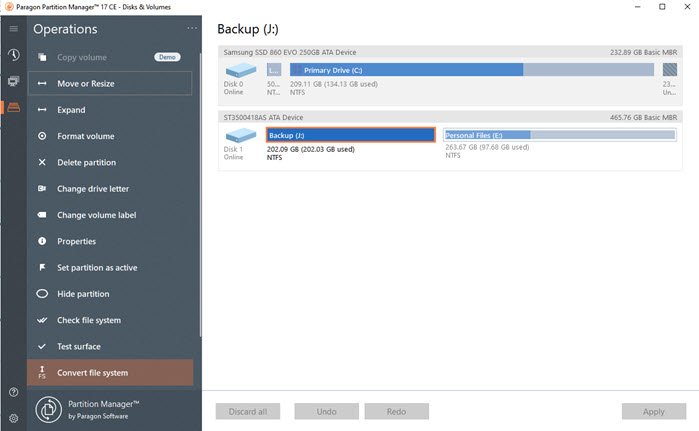Click the Operations panel scrollbar
Viewport: 699px width, 431px height.
tap(200, 195)
